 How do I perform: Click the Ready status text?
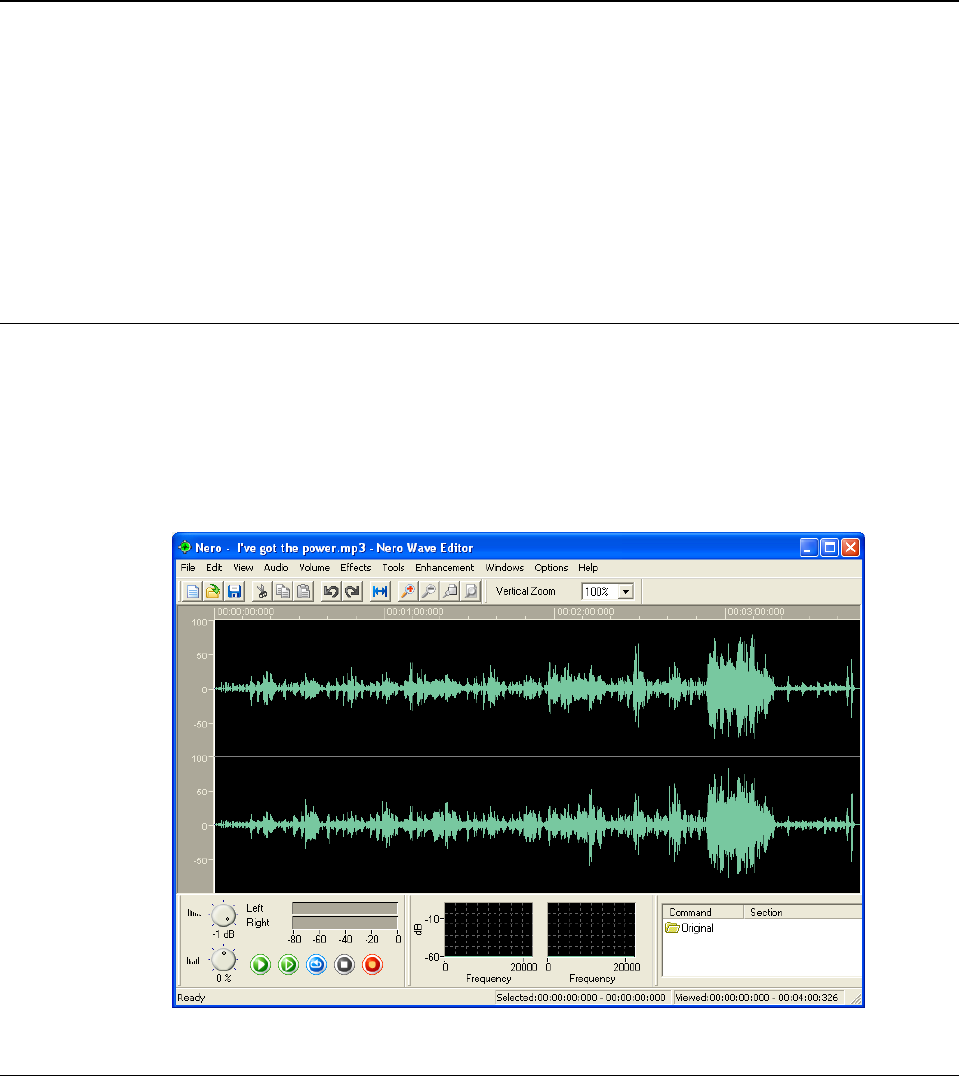point(191,997)
